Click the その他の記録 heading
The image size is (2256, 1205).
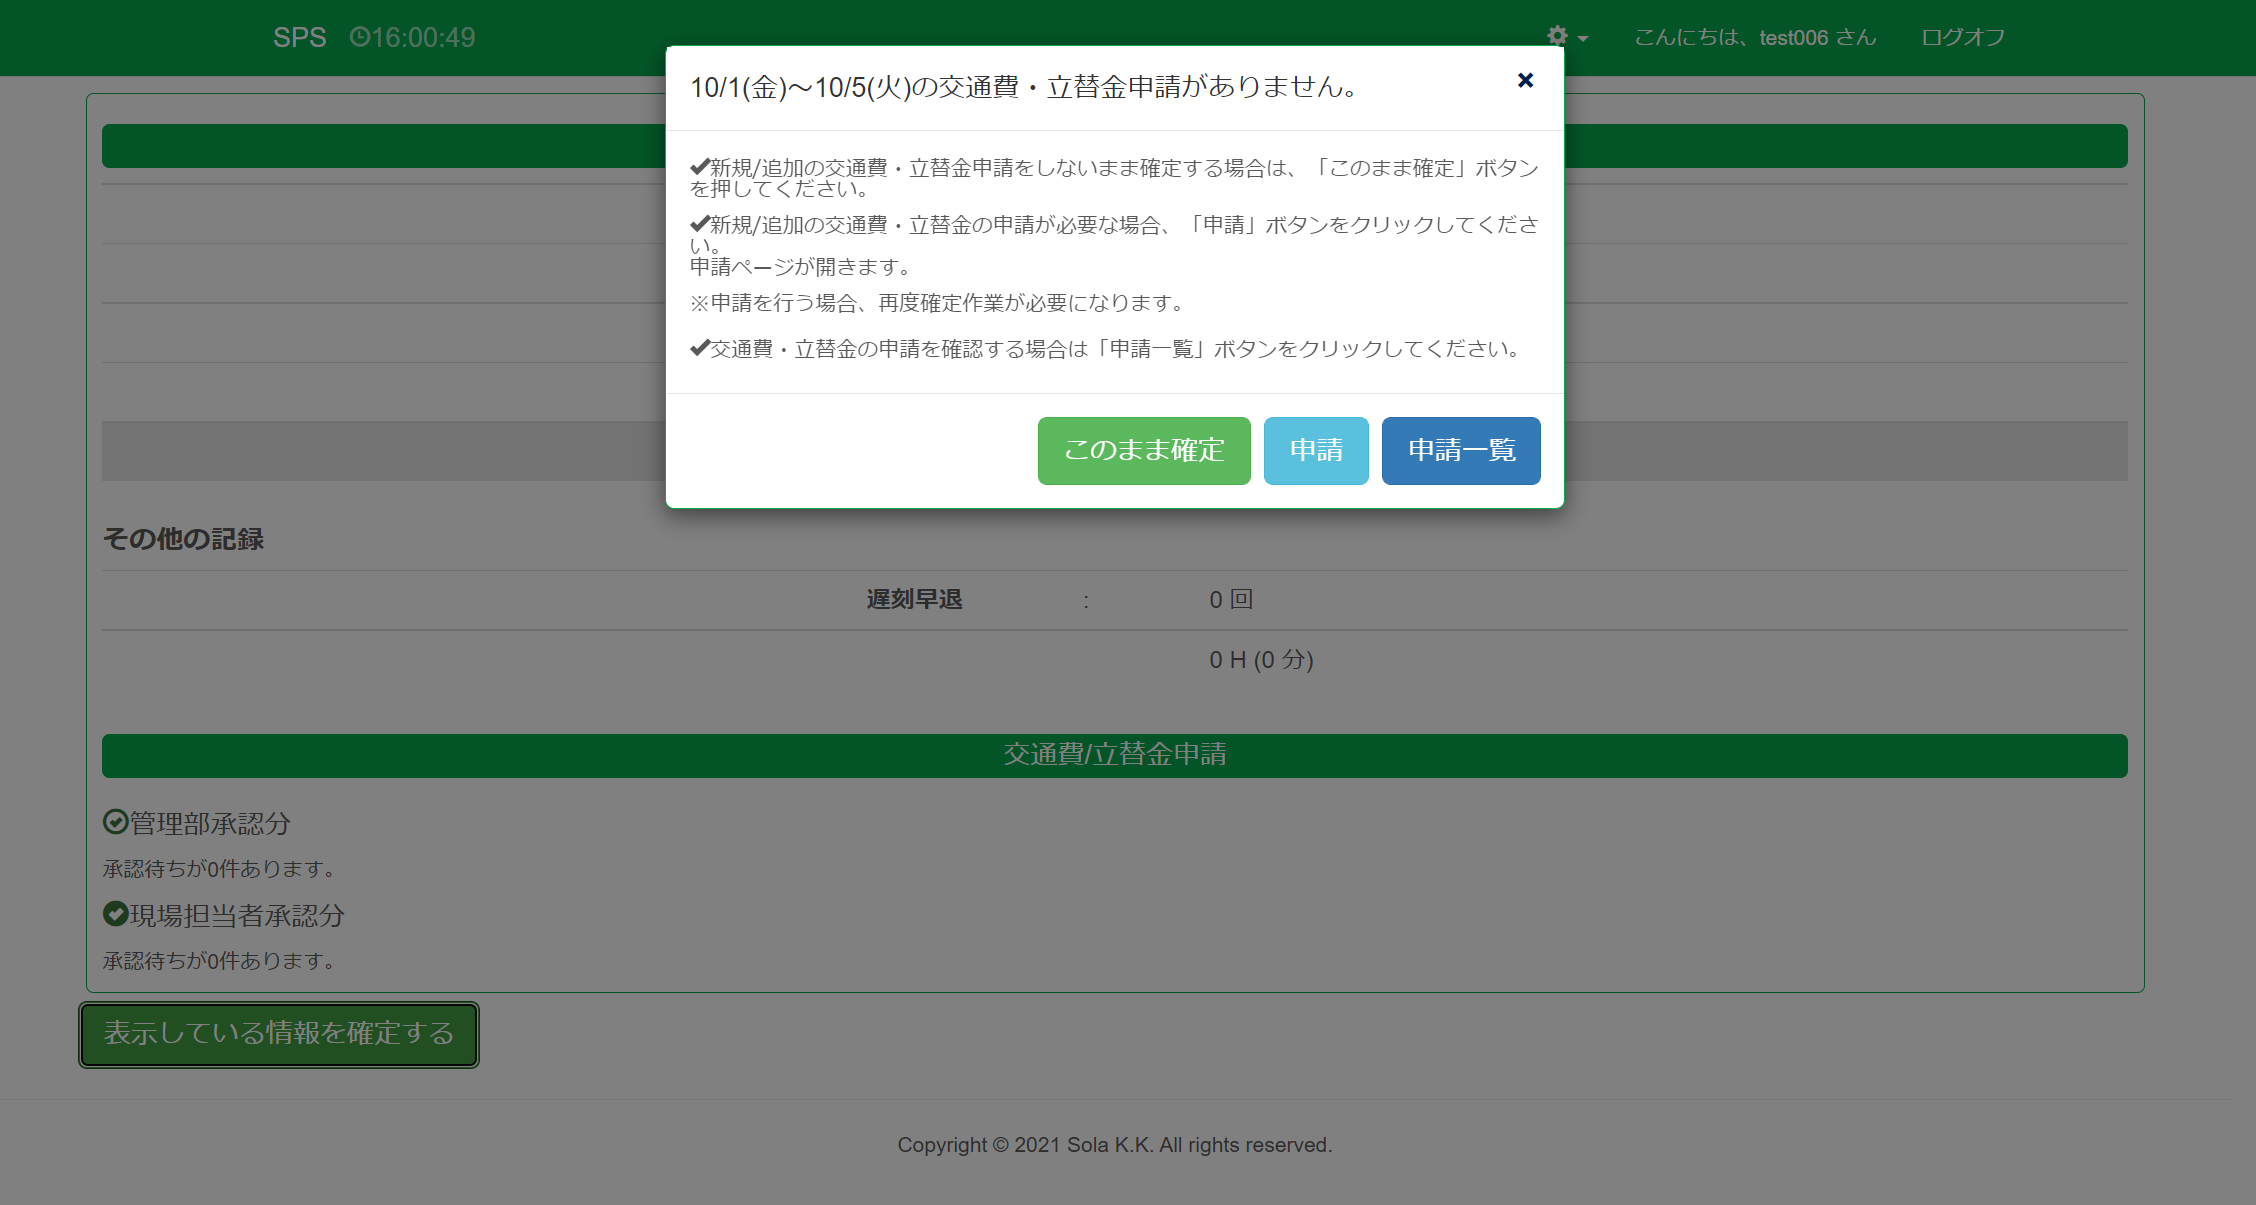point(183,539)
